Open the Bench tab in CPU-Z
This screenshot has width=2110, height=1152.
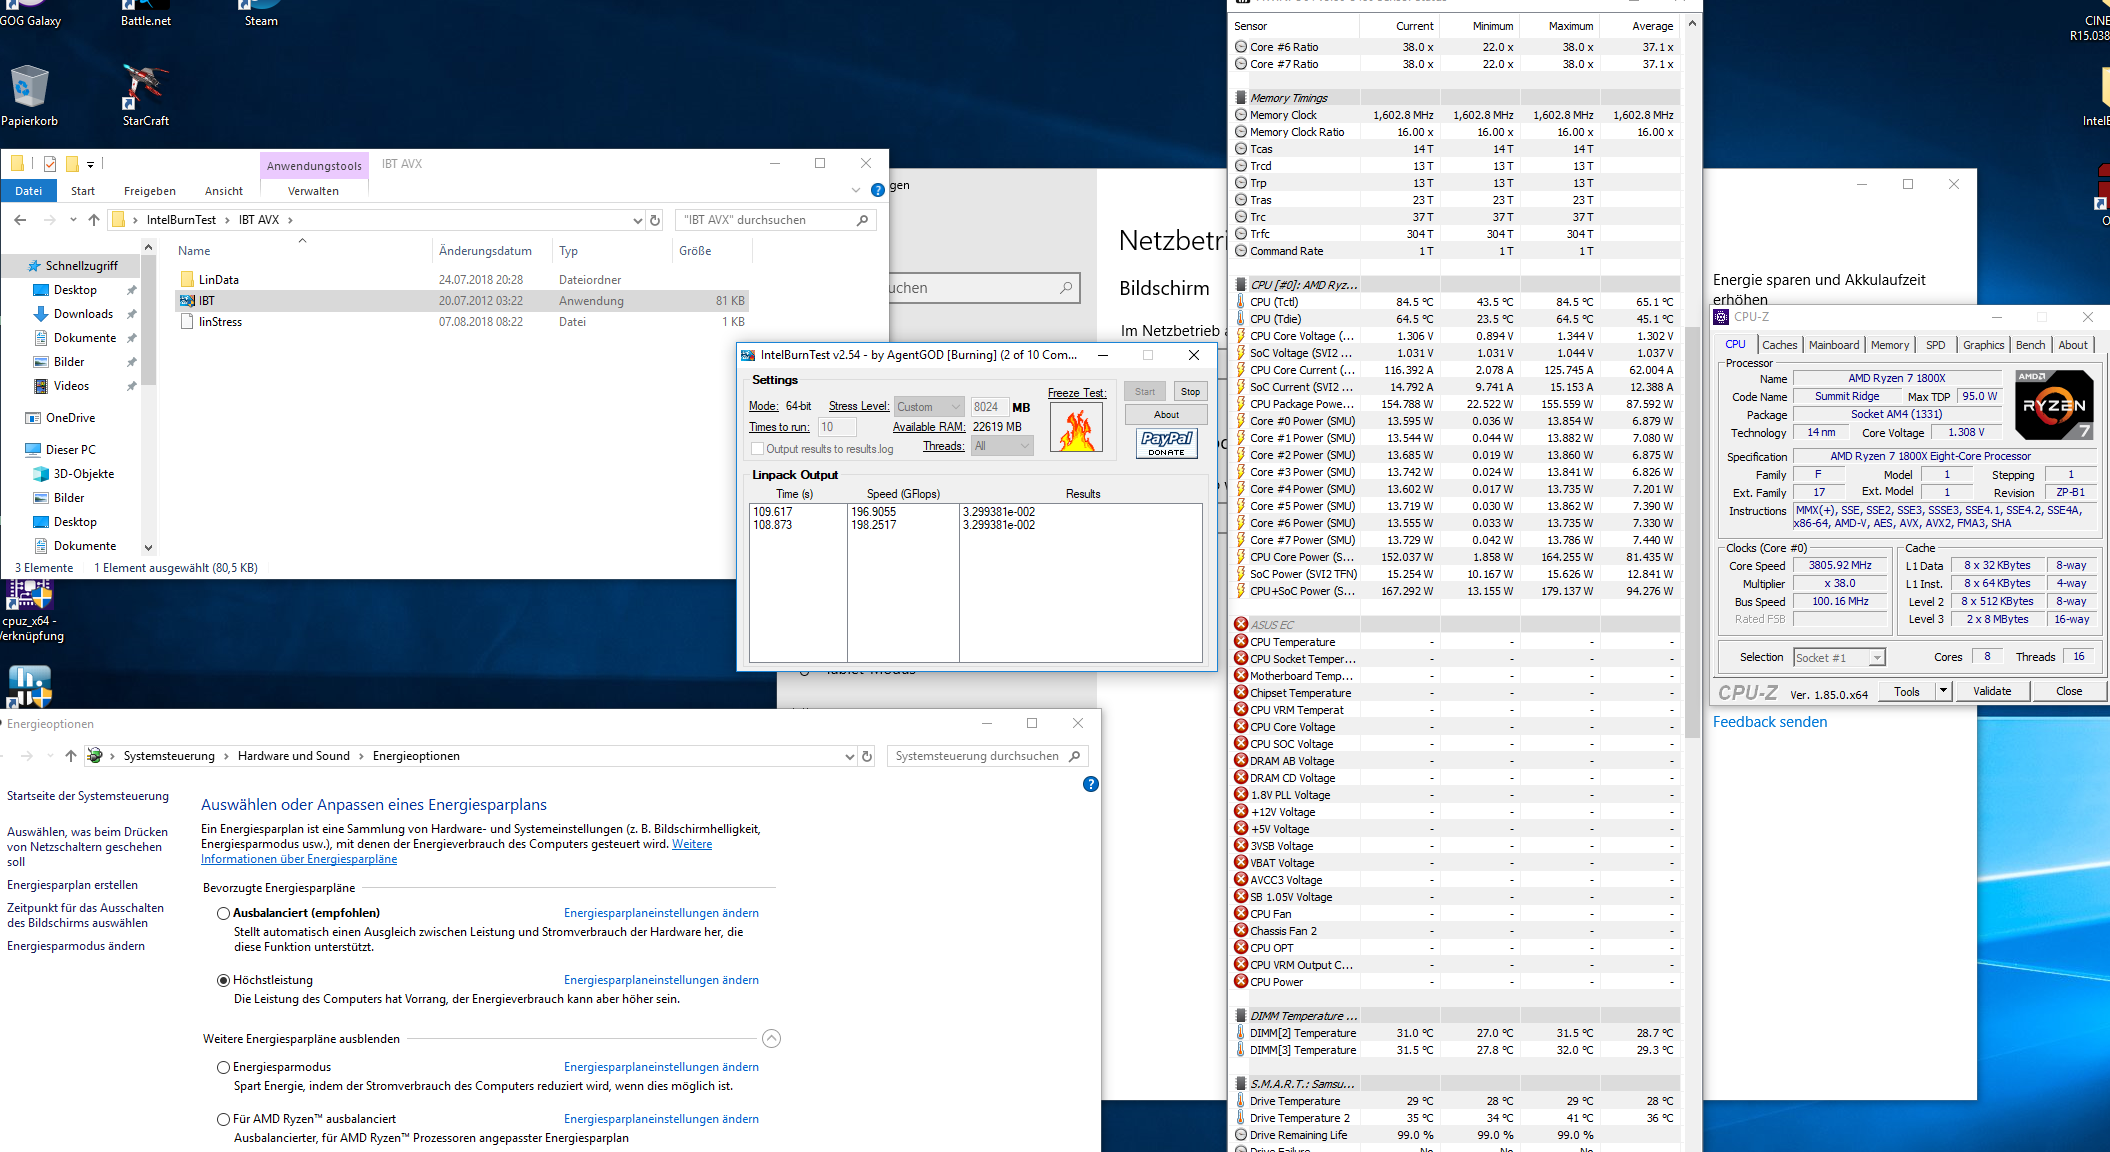coord(2030,345)
